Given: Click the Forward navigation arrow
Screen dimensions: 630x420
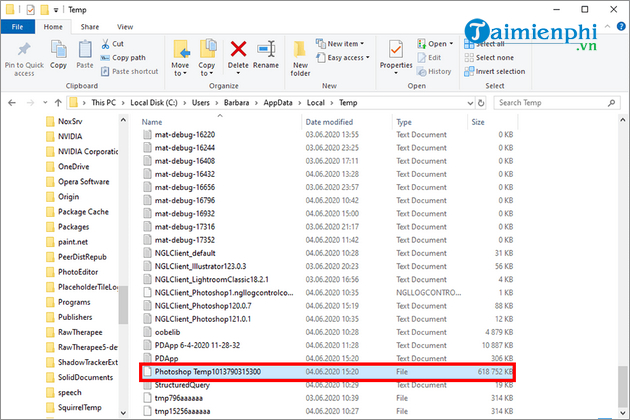Looking at the screenshot, I should (x=30, y=103).
